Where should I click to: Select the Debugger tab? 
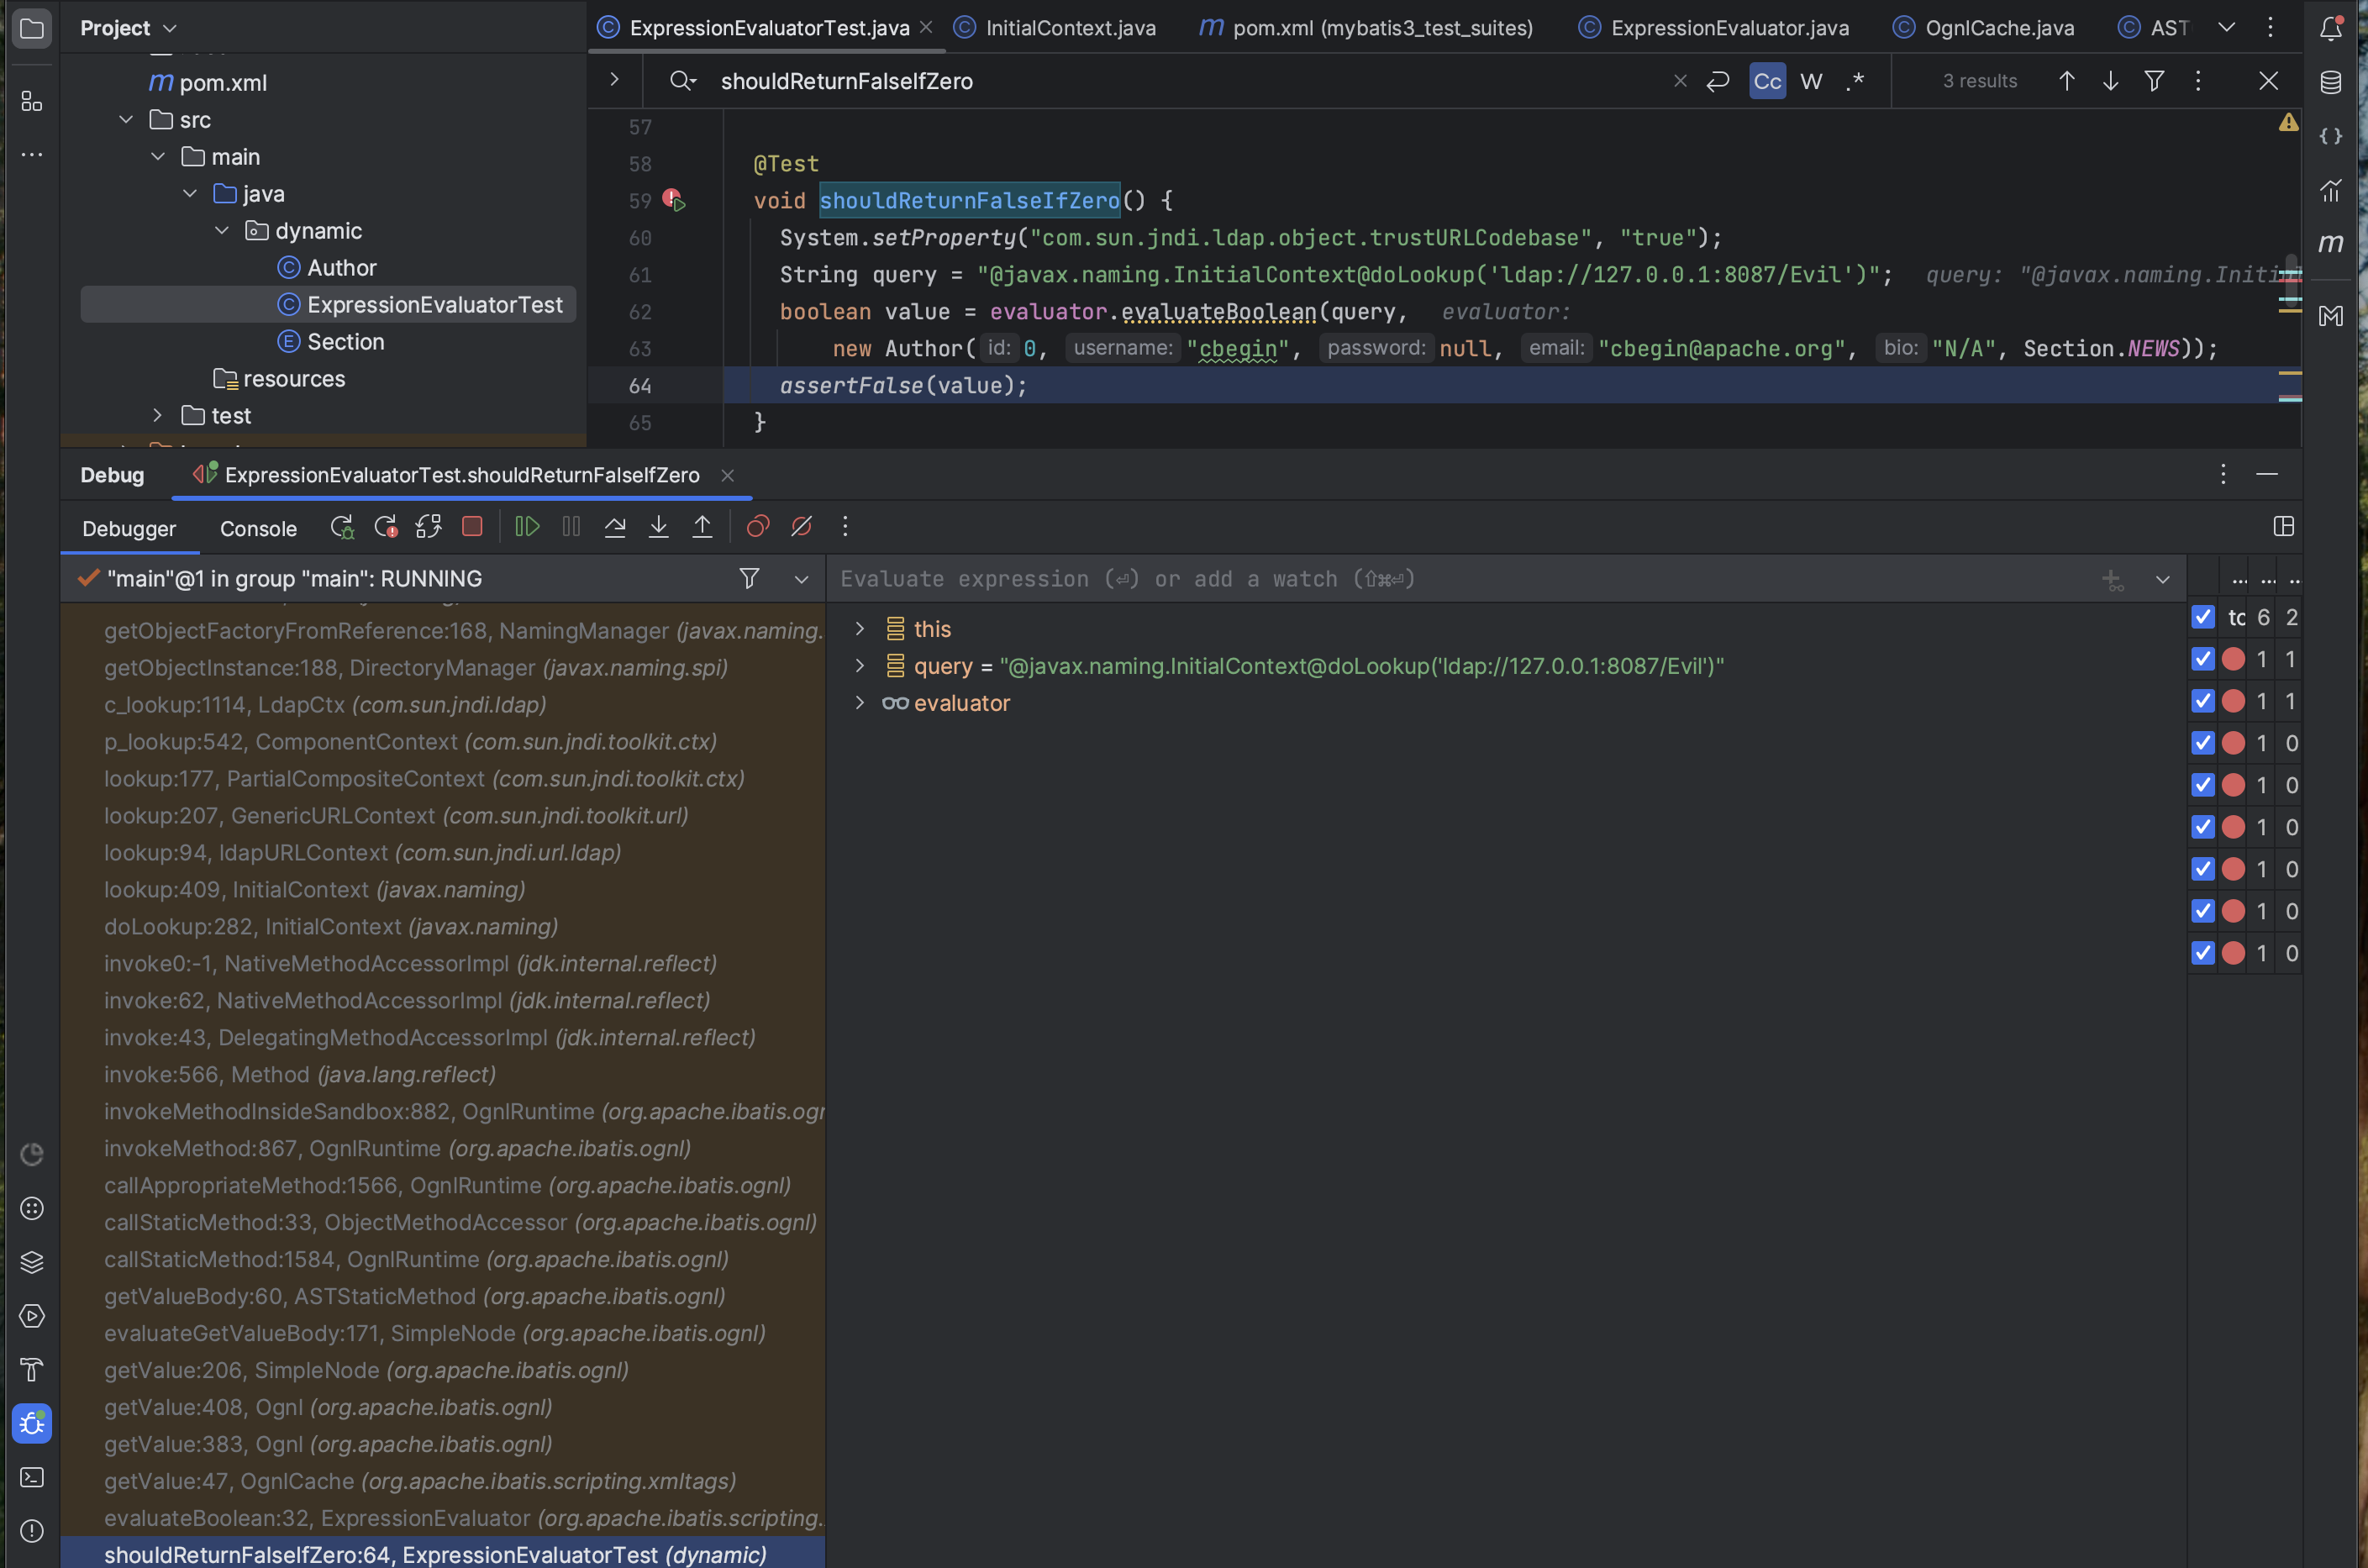(129, 529)
